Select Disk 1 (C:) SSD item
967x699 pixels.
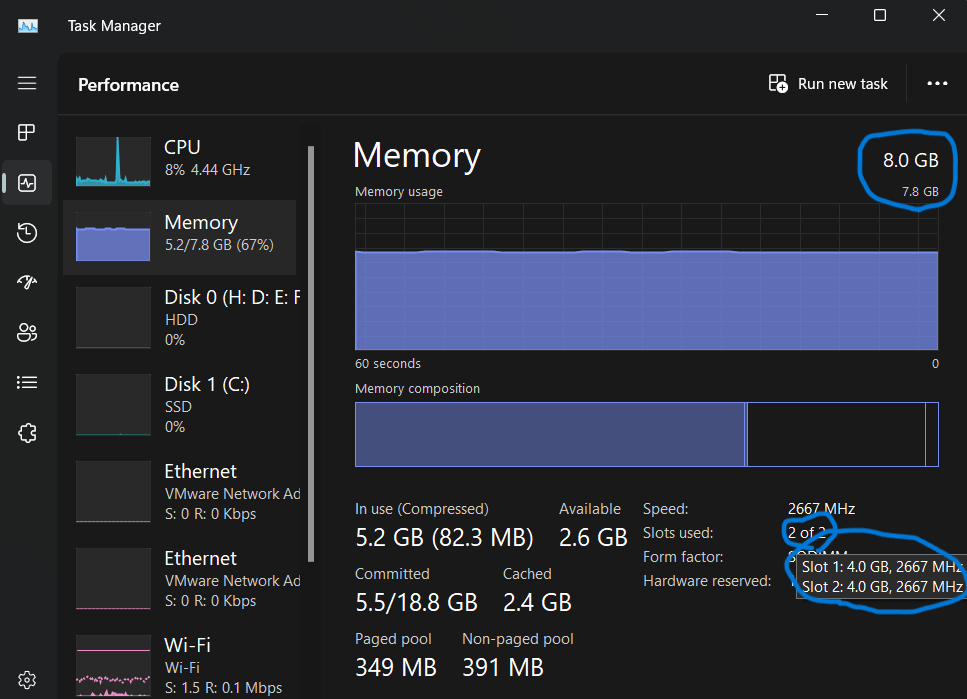[x=186, y=405]
